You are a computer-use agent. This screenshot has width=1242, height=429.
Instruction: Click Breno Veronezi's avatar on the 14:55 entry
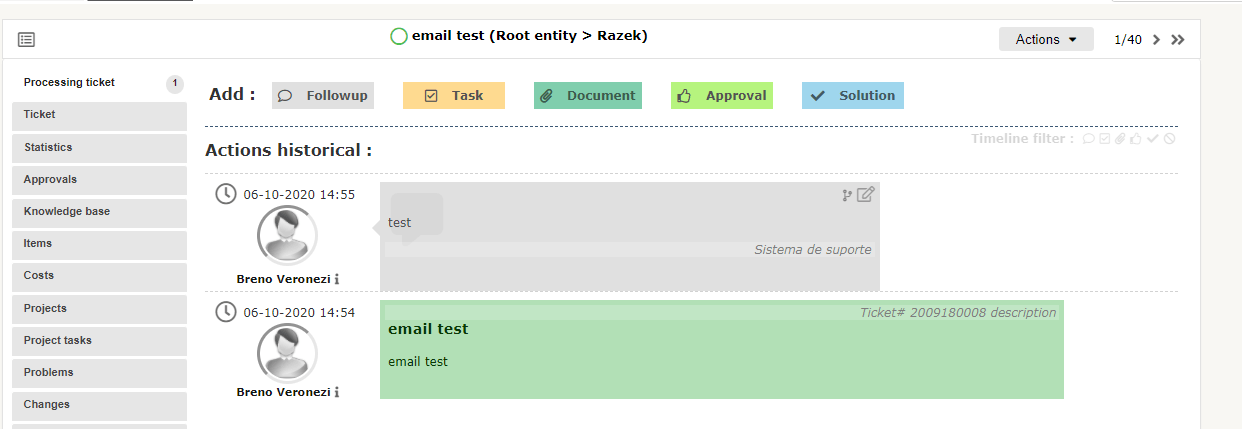[x=287, y=236]
